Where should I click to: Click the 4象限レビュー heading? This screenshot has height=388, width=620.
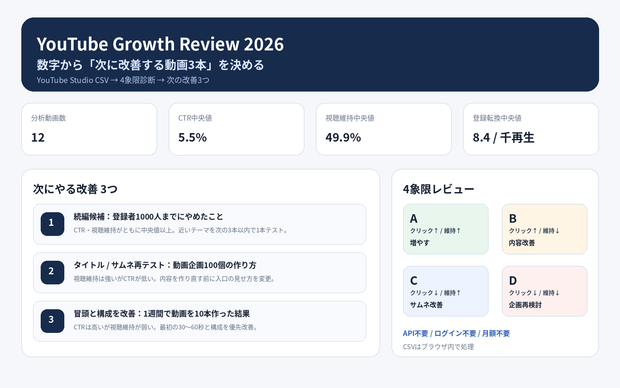click(x=439, y=189)
